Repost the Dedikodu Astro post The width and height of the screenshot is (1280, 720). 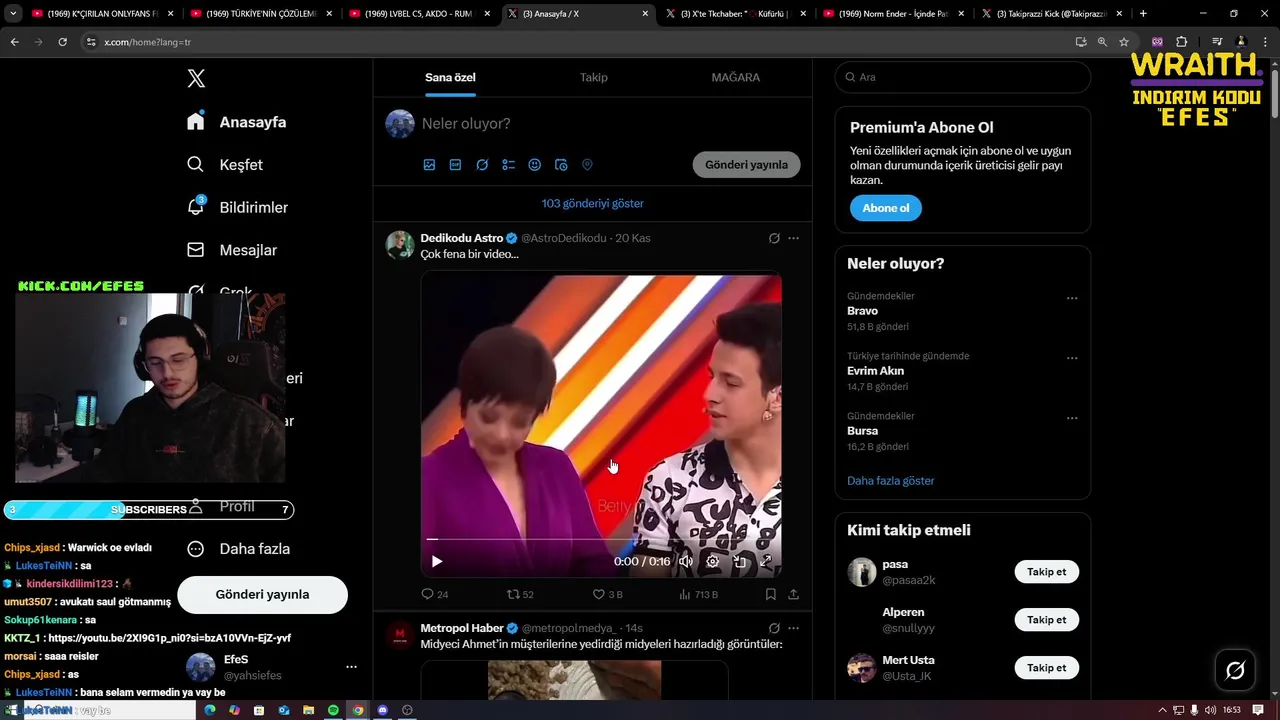click(520, 594)
